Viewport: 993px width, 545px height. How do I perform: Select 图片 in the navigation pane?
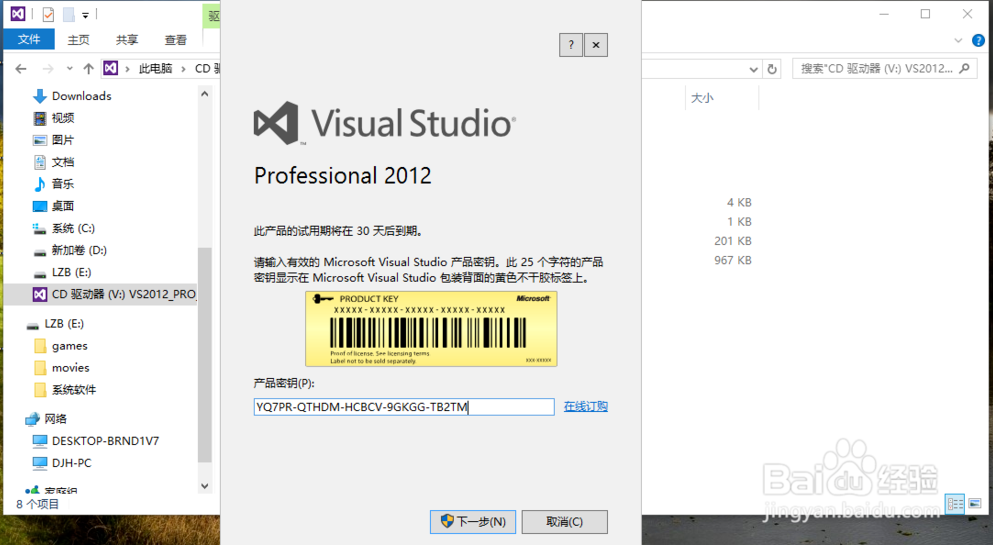[63, 140]
